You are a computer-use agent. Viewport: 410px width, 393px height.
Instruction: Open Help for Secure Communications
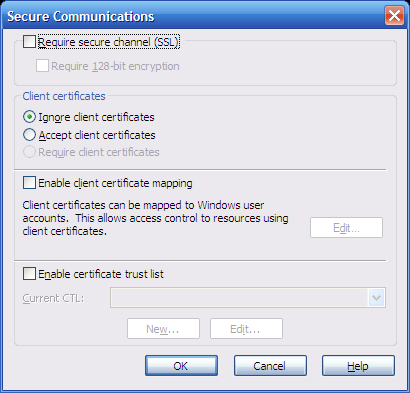pyautogui.click(x=358, y=366)
